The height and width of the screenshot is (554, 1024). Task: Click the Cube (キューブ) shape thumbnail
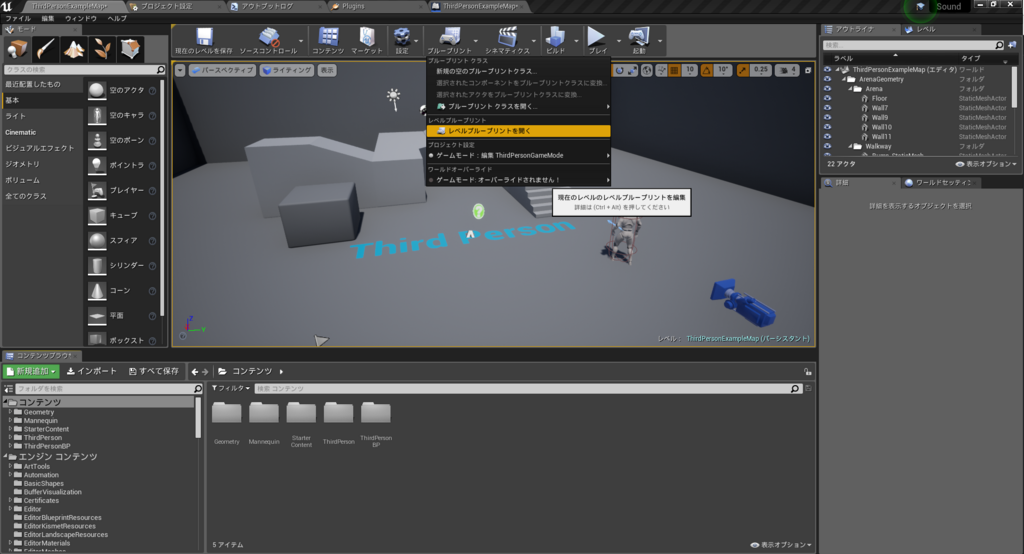(x=97, y=216)
